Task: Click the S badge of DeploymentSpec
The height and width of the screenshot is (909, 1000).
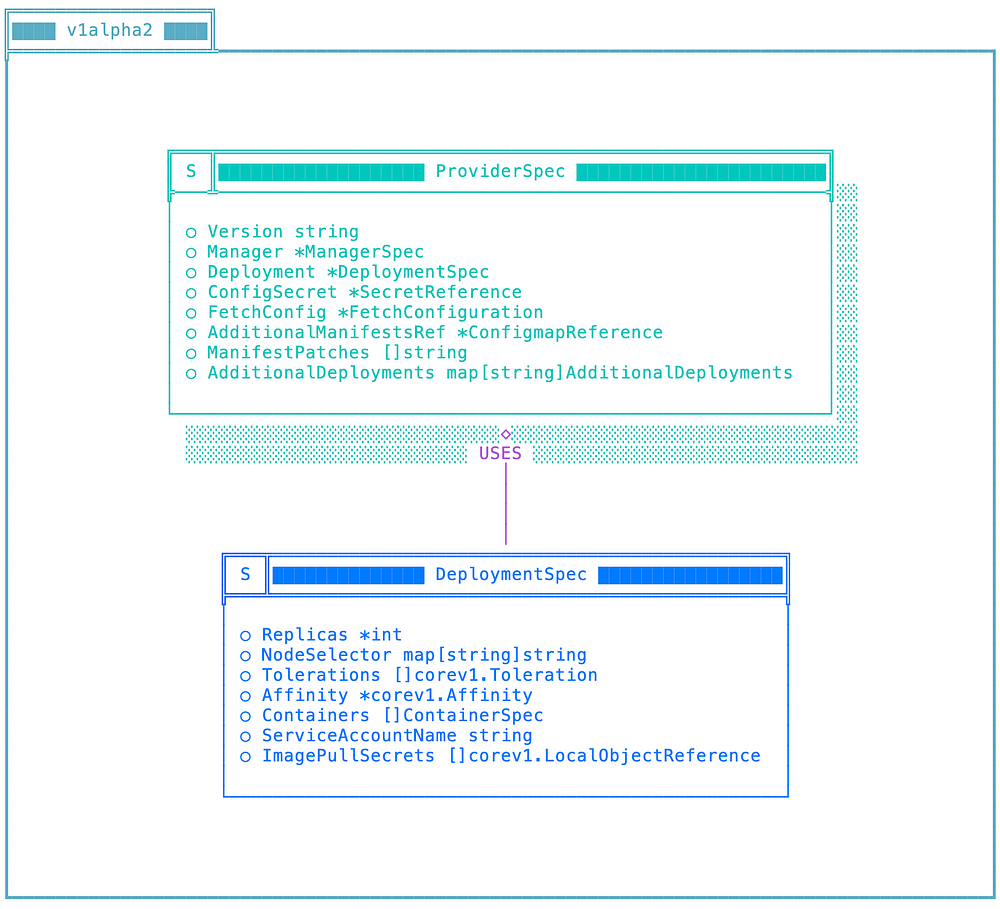Action: 245,574
